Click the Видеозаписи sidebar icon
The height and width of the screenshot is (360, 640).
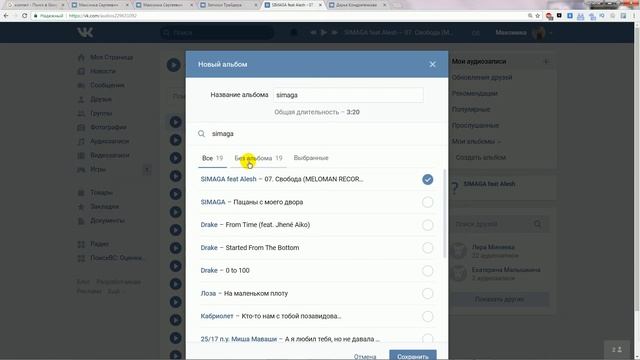pyautogui.click(x=81, y=155)
